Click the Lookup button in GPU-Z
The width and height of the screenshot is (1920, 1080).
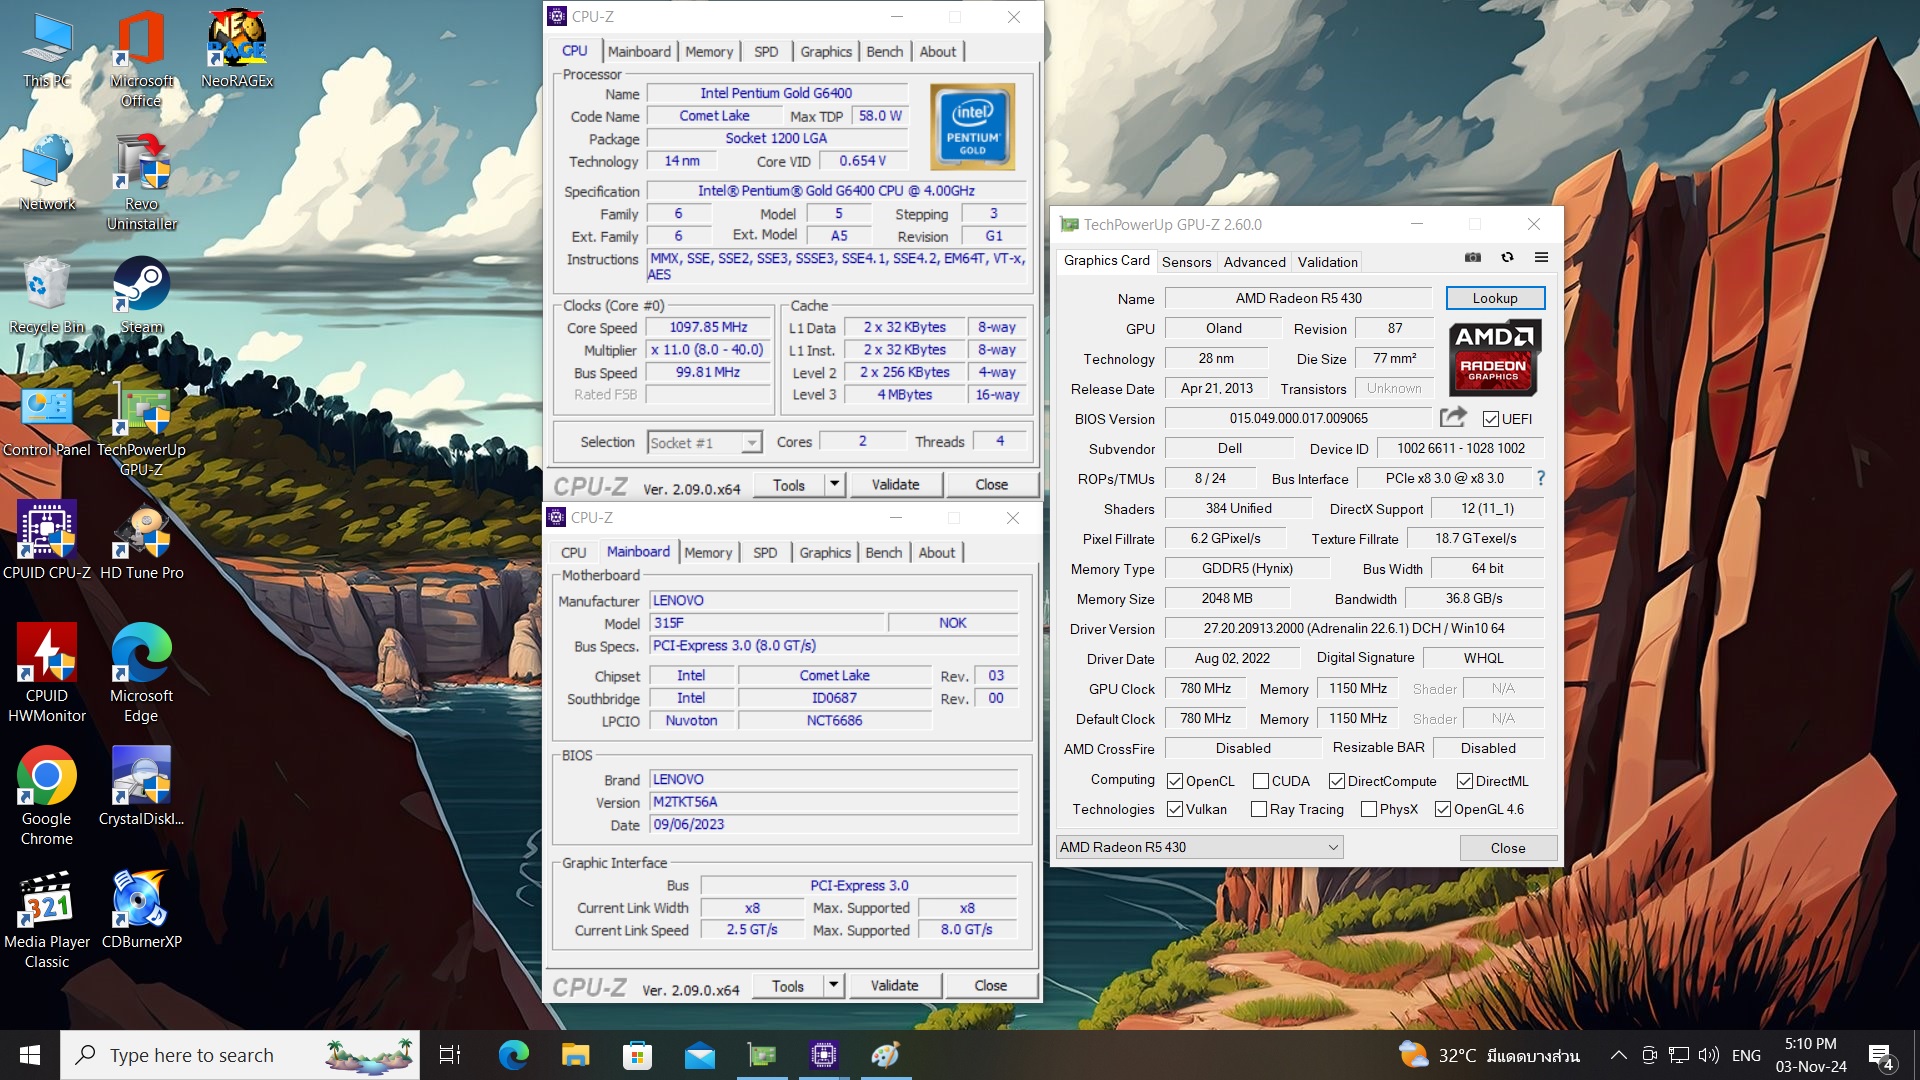coord(1494,298)
